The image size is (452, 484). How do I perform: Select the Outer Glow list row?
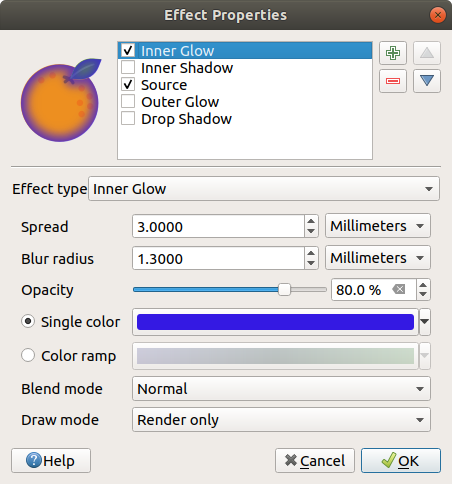[245, 102]
